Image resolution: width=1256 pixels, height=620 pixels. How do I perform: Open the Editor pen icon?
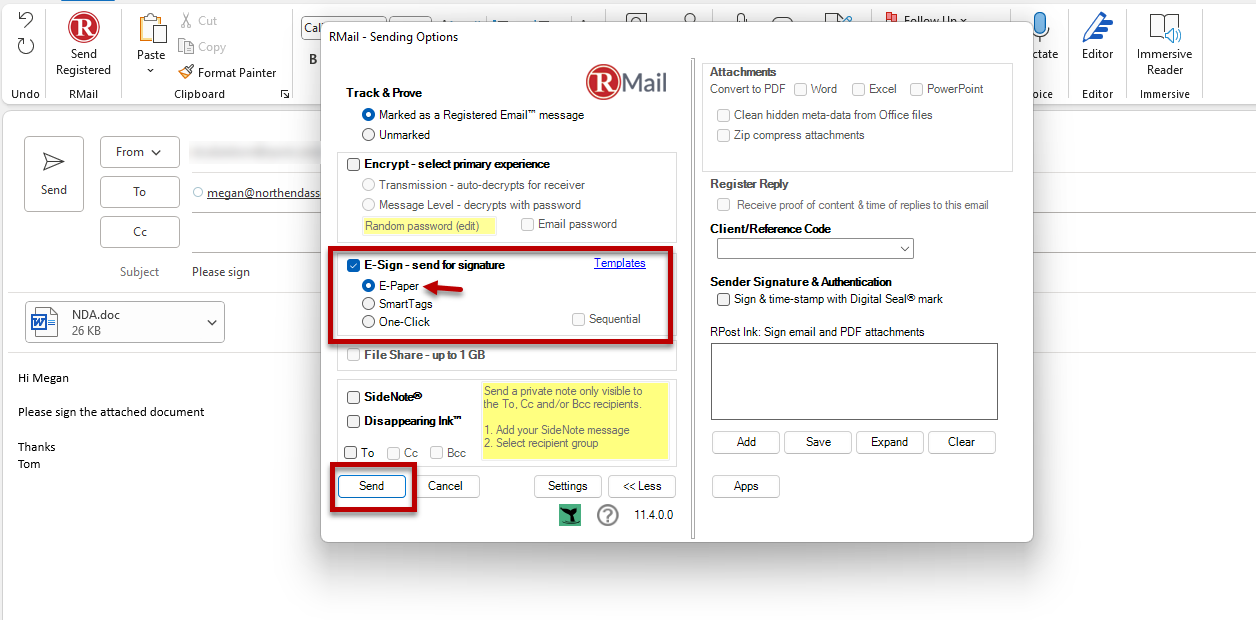(x=1097, y=28)
